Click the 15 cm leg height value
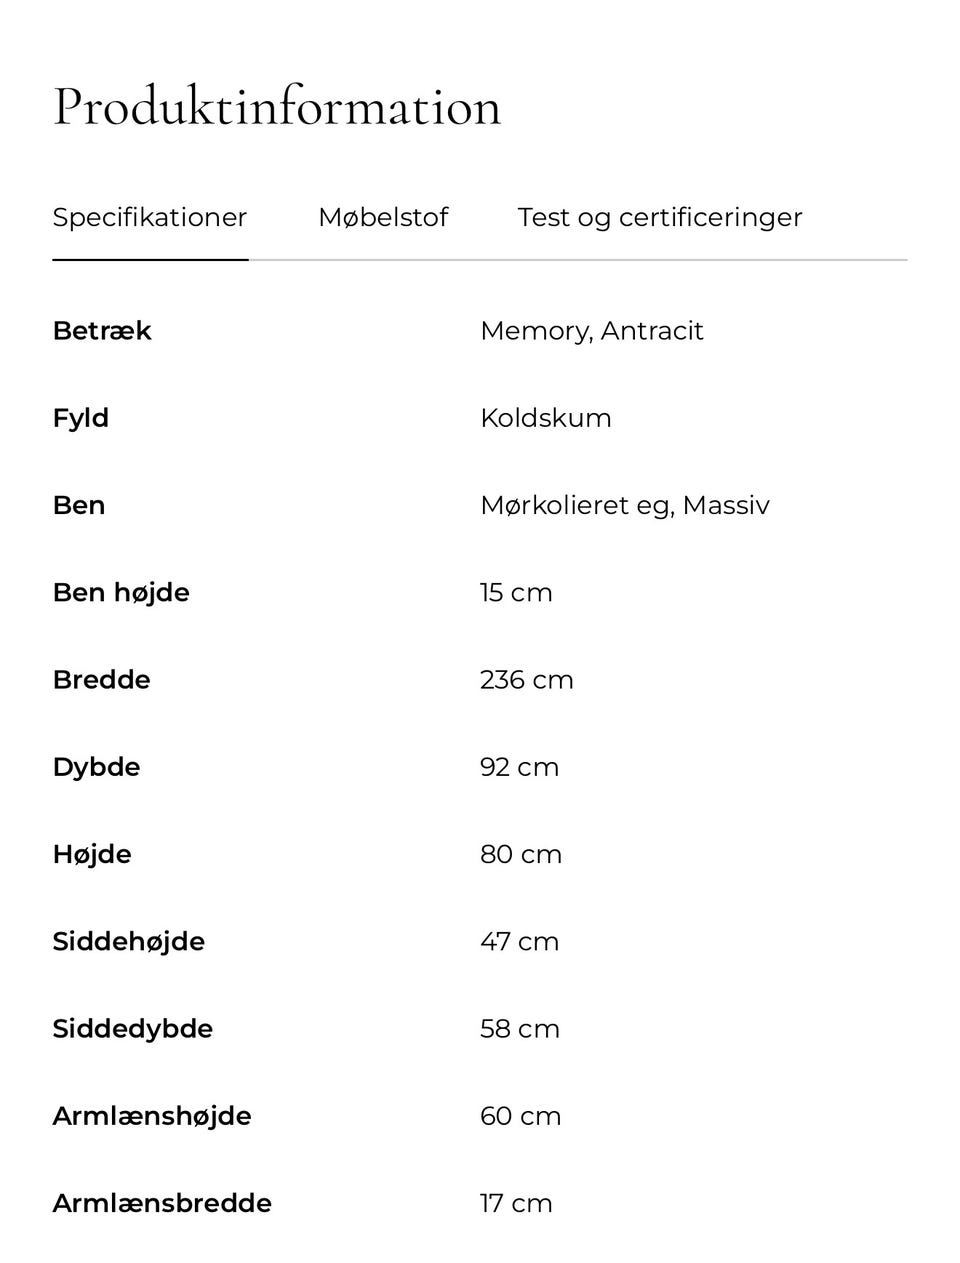Viewport: 960px width, 1263px height. pos(515,593)
